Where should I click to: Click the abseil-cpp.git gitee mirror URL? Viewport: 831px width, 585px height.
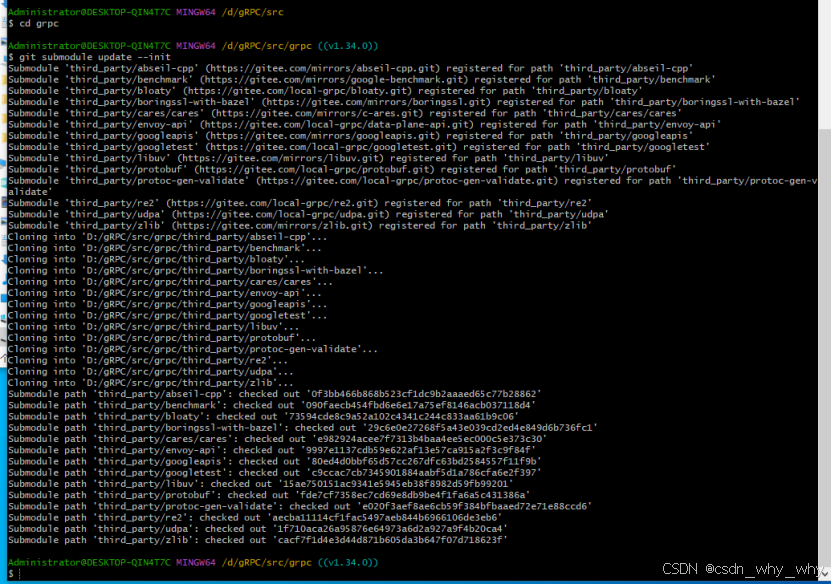[x=323, y=68]
